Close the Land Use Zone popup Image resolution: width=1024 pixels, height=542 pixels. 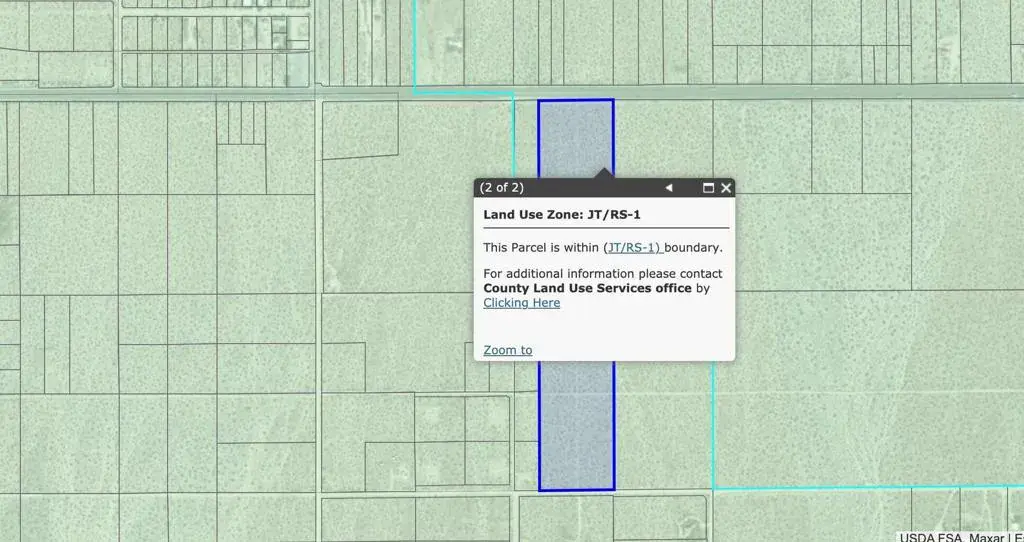coord(726,188)
